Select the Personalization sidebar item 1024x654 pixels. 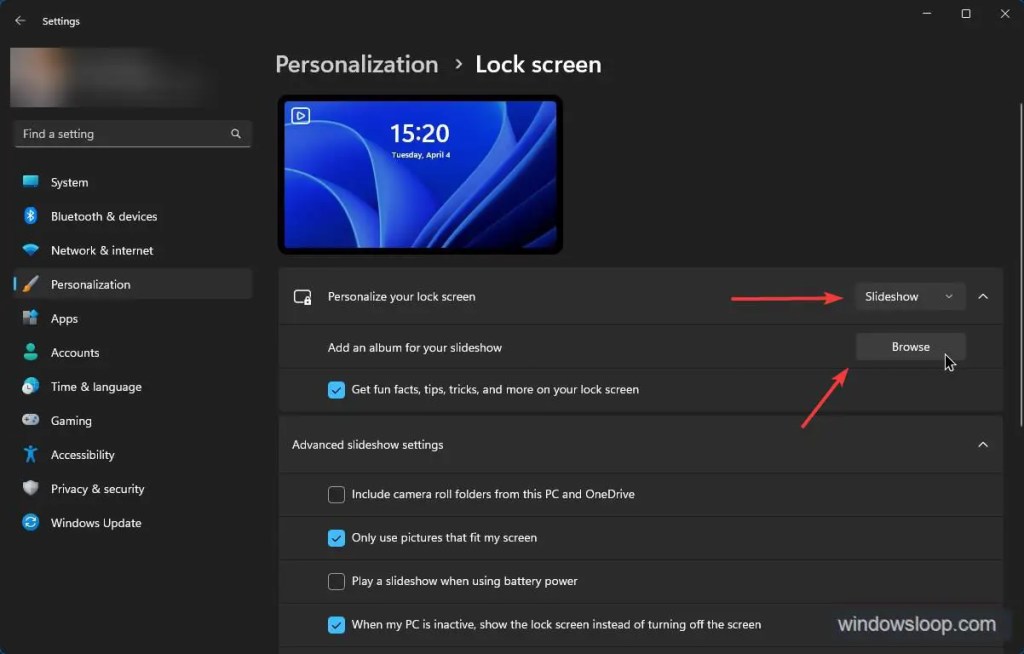(133, 284)
